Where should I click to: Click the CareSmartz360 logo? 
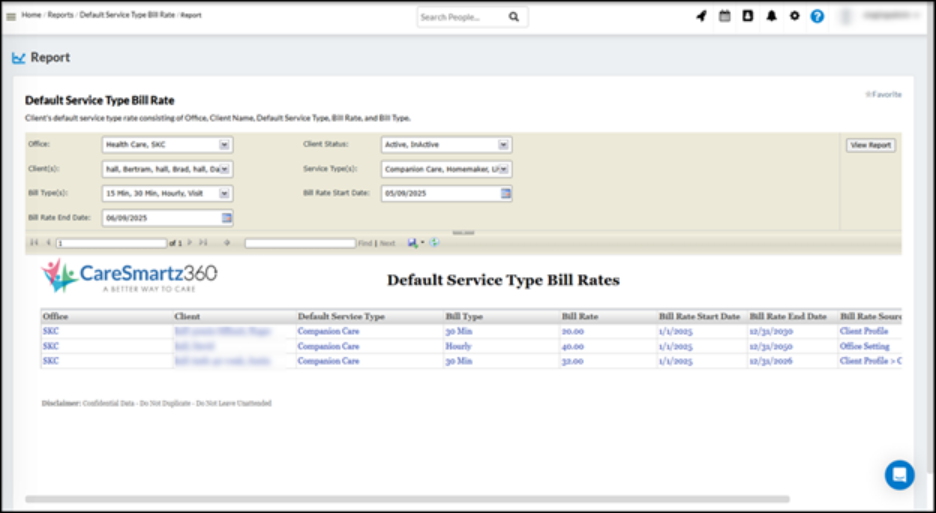click(x=129, y=275)
